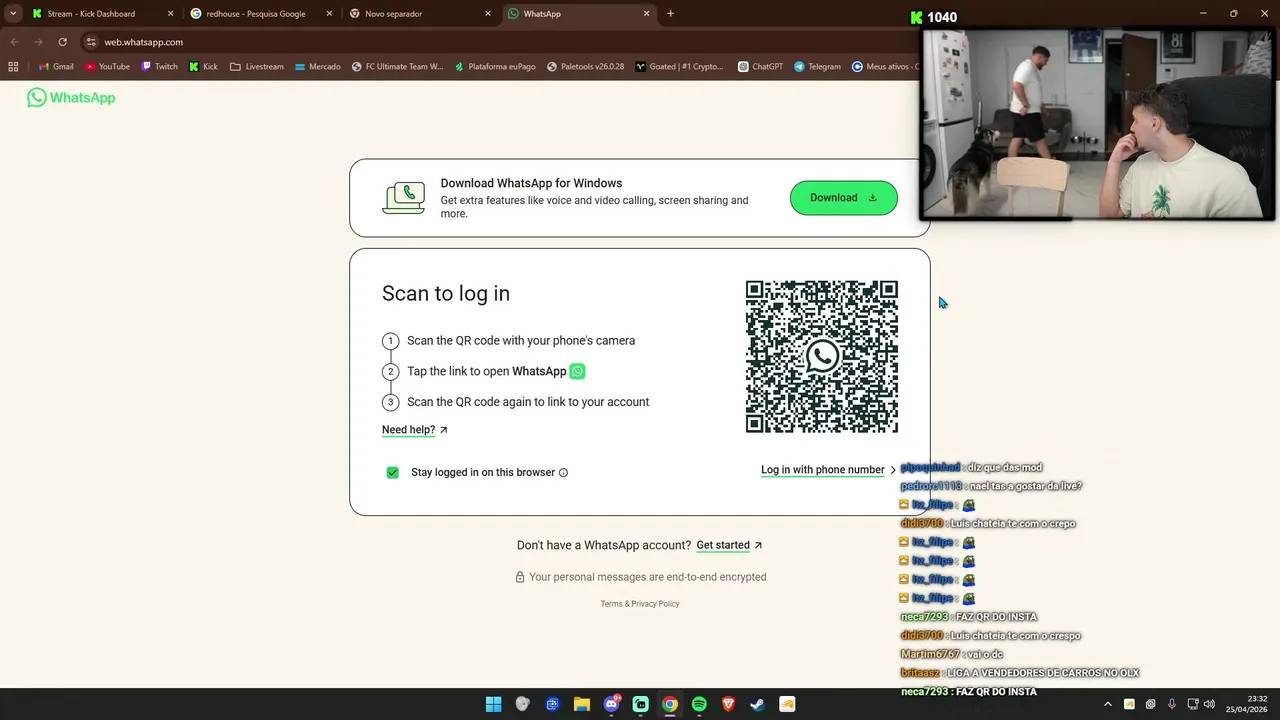1280x720 pixels.
Task: Open Discord from the taskbar
Action: pyautogui.click(x=611, y=704)
